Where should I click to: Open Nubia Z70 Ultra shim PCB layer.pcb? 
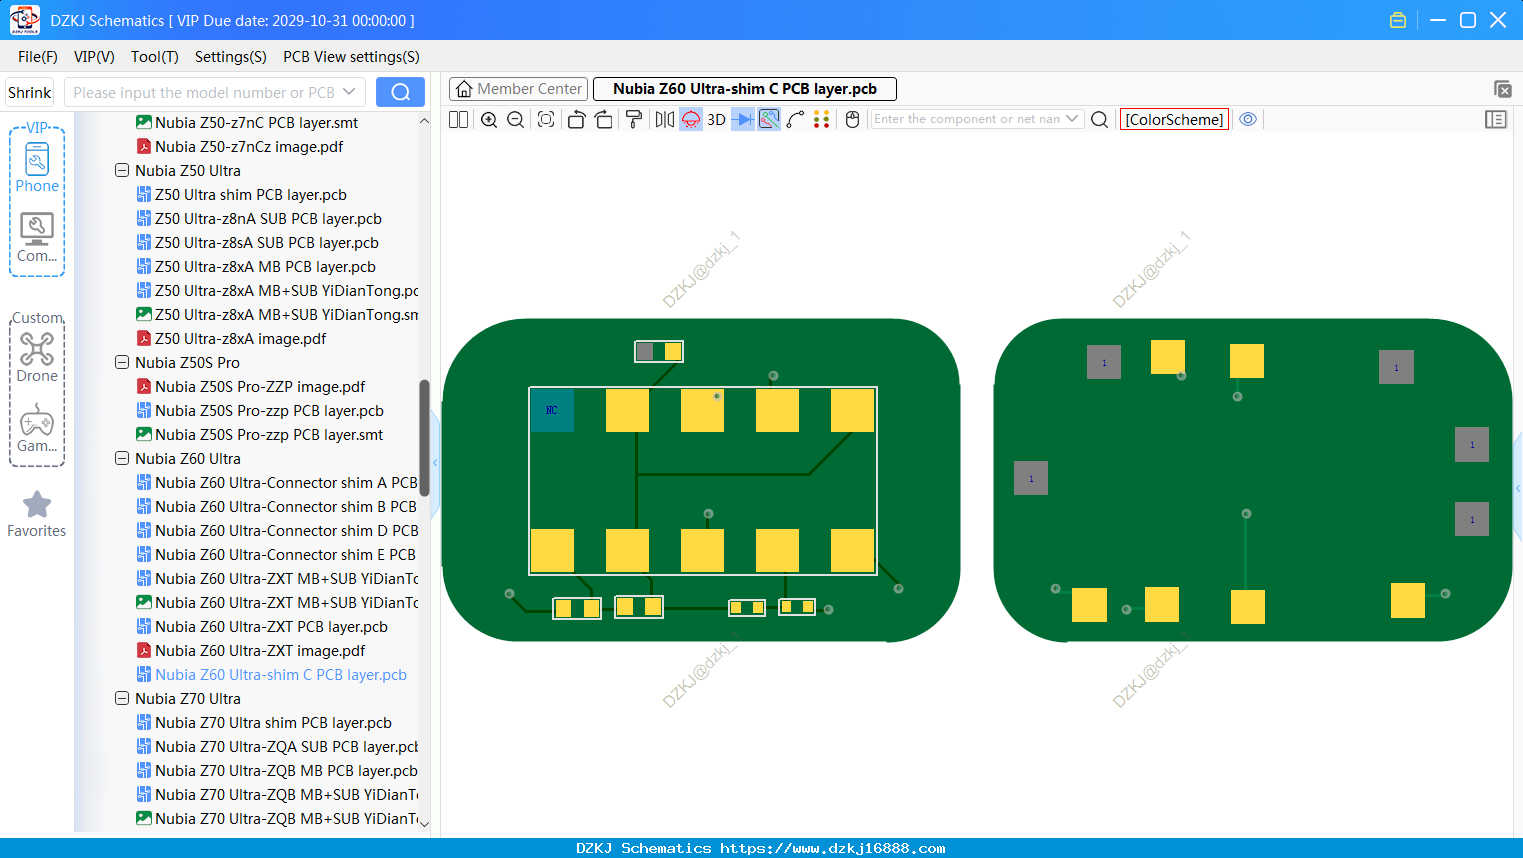(x=273, y=723)
